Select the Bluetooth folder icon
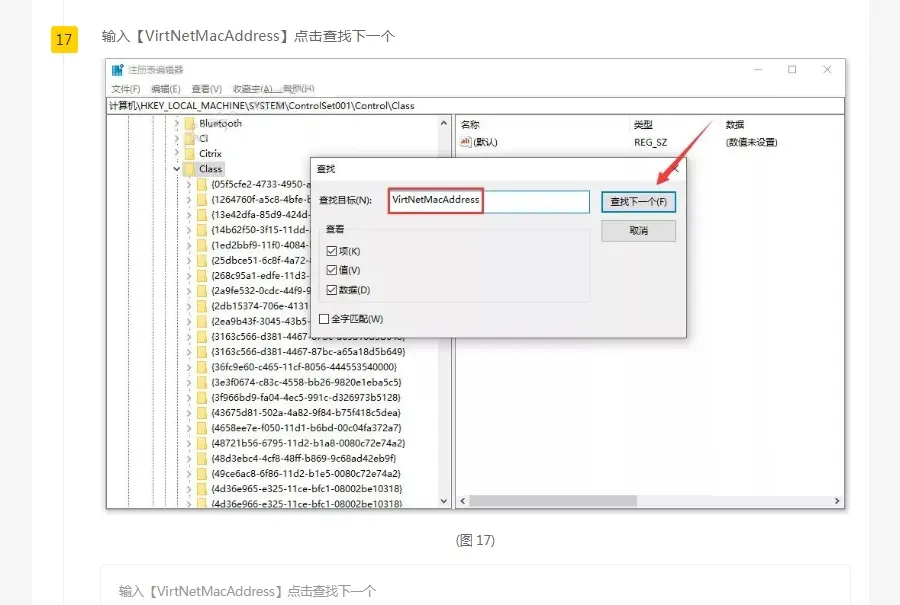 pos(190,123)
